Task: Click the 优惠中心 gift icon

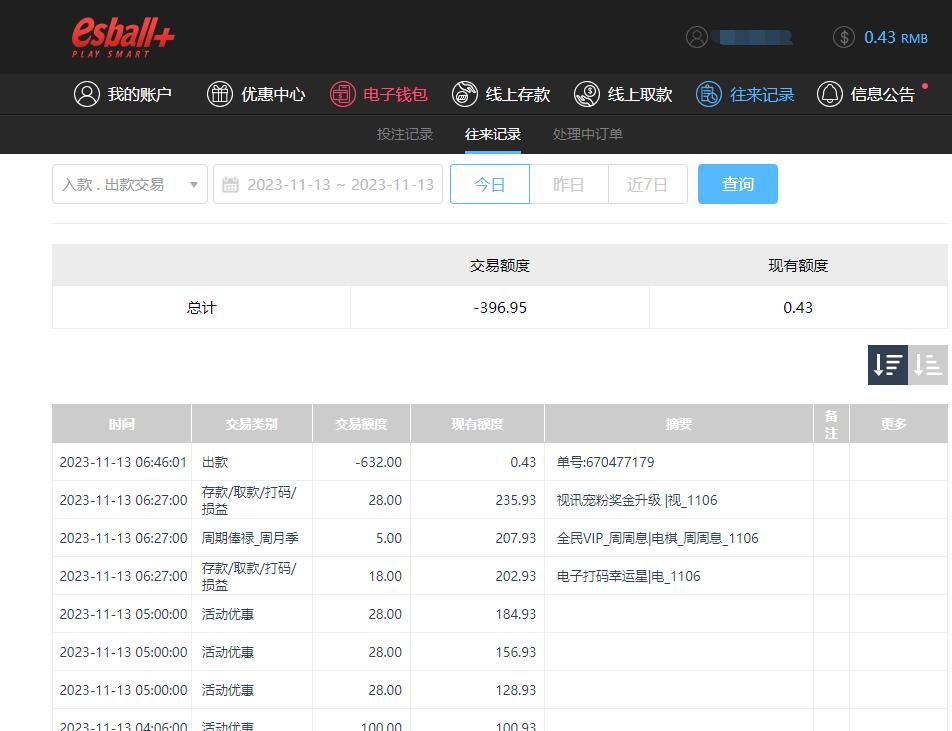Action: [220, 94]
